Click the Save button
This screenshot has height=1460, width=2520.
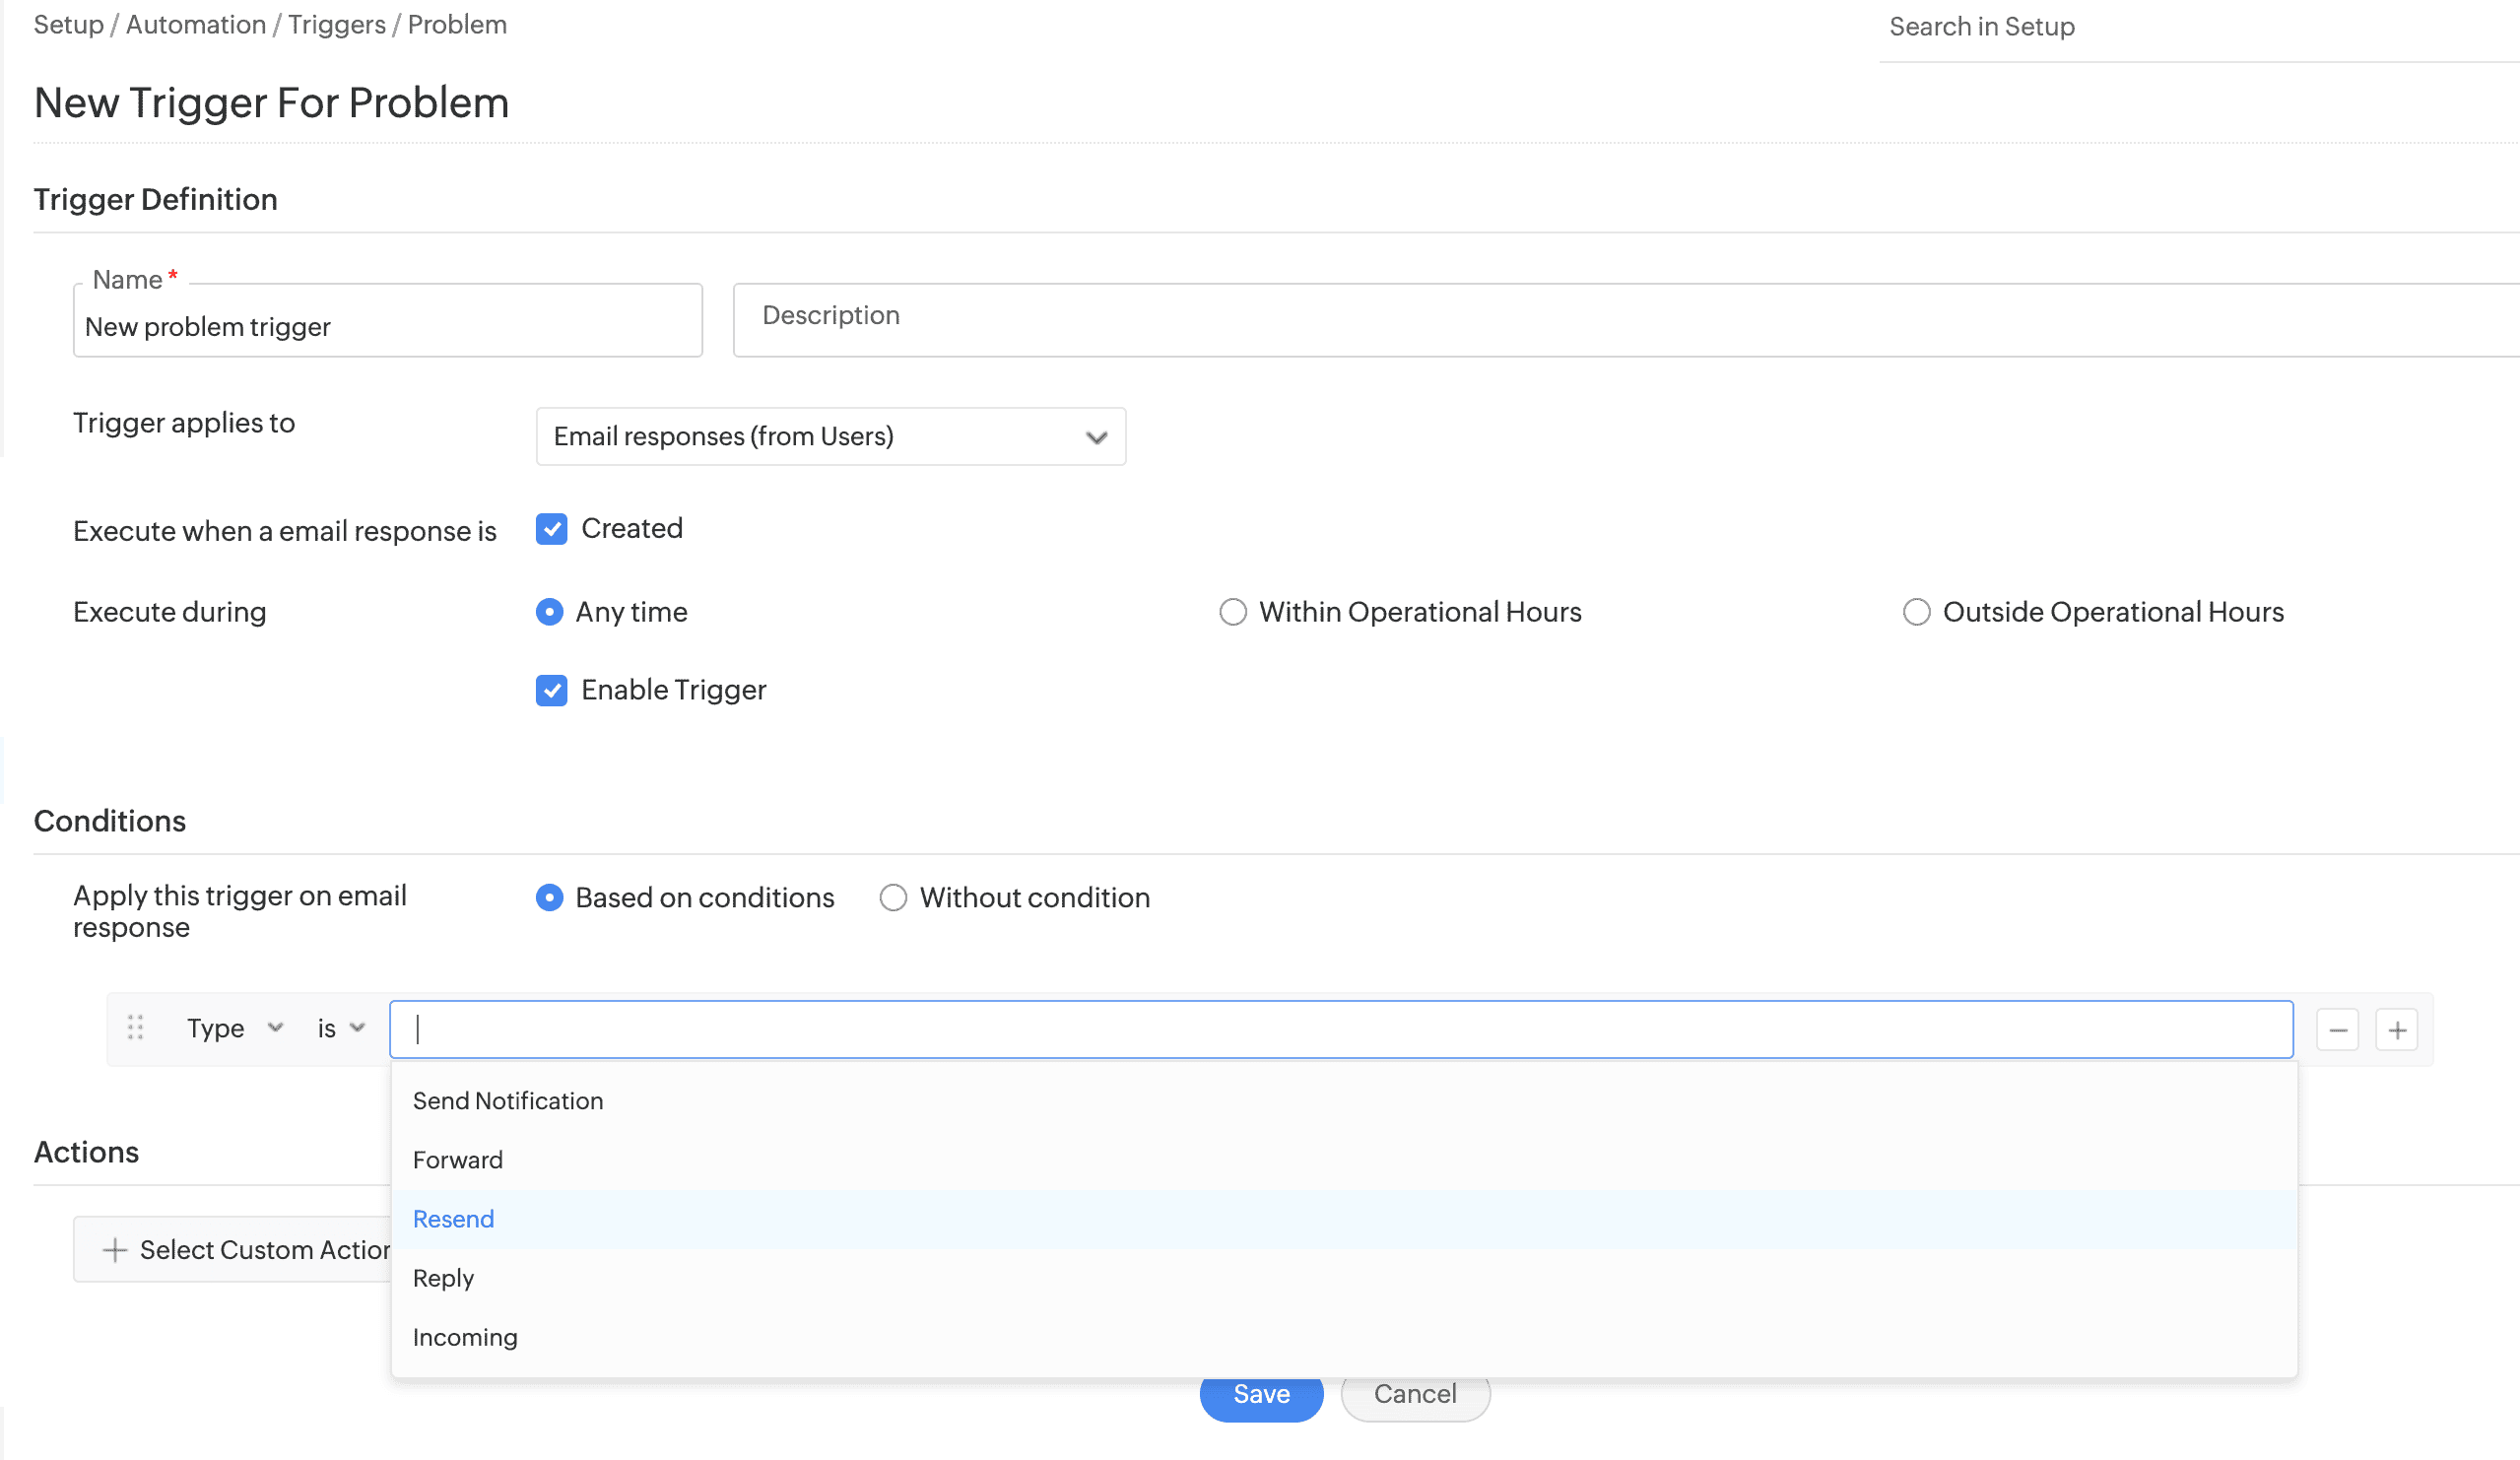pyautogui.click(x=1262, y=1392)
